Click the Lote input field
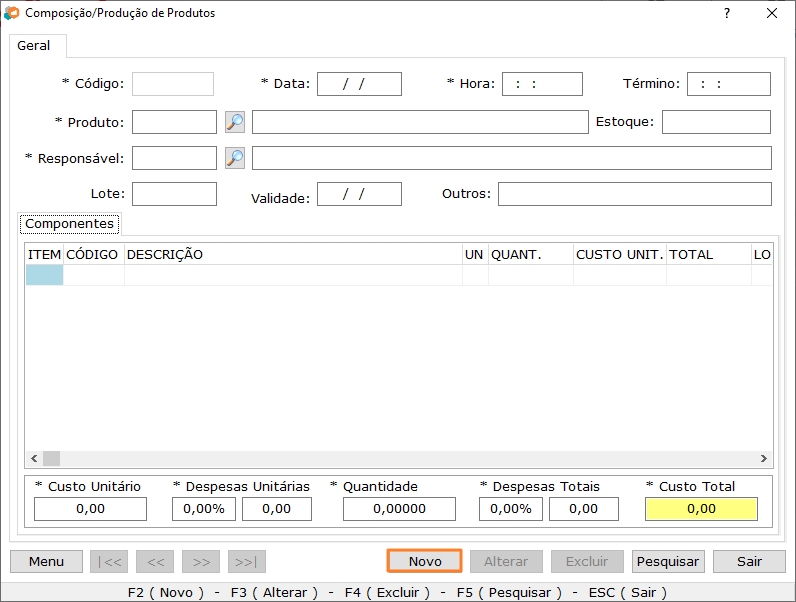 click(x=174, y=194)
